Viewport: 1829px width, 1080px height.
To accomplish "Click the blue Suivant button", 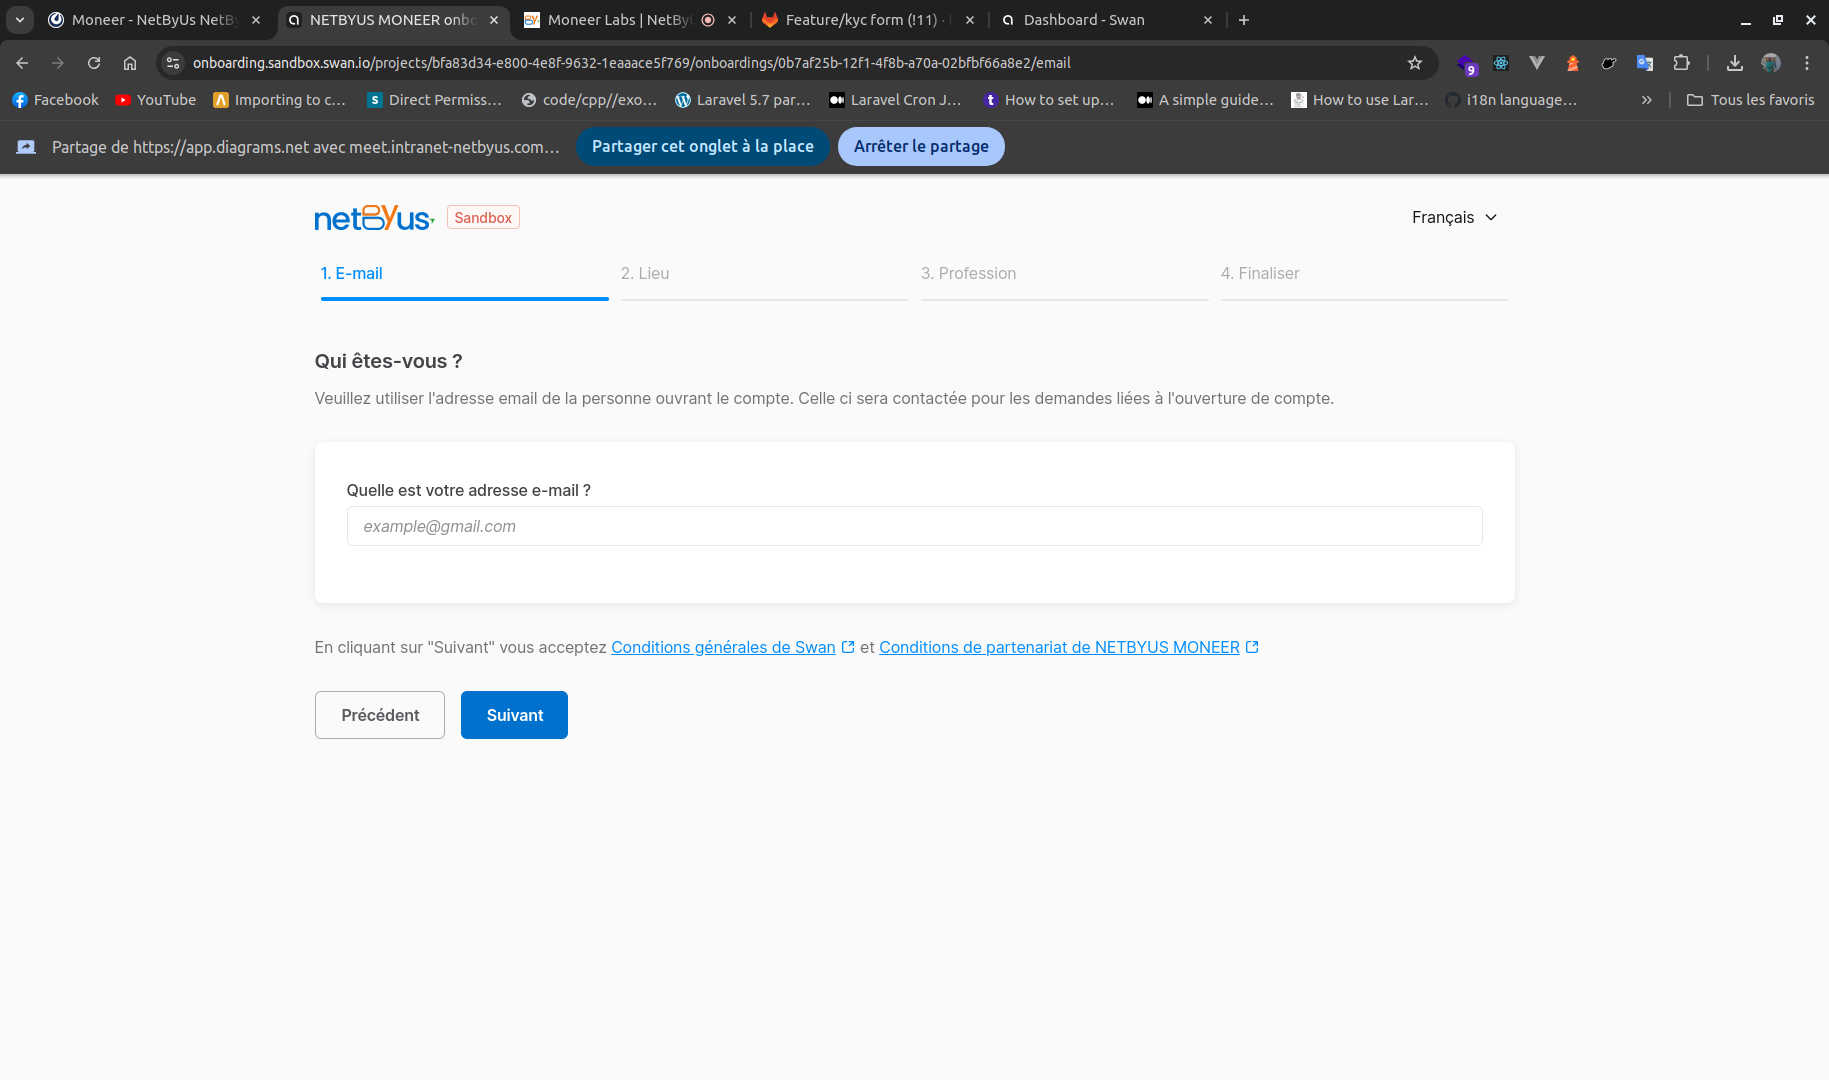I will (x=514, y=715).
